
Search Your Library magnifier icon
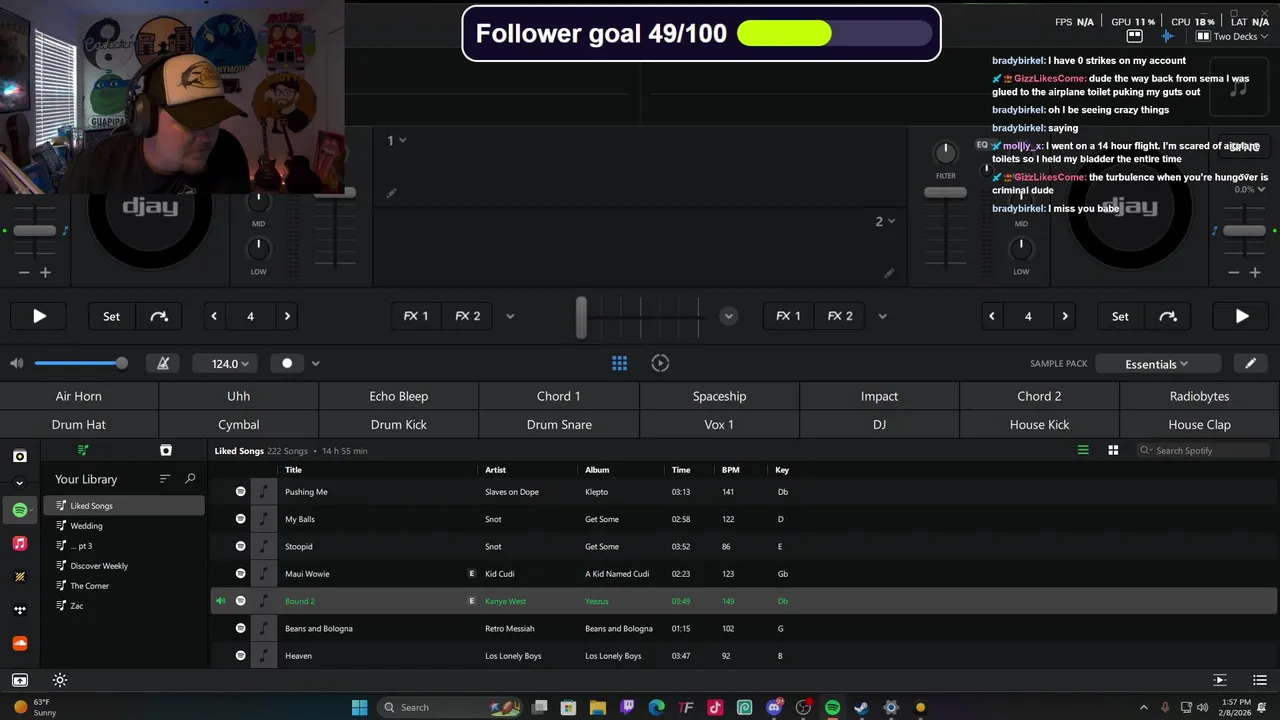point(190,479)
